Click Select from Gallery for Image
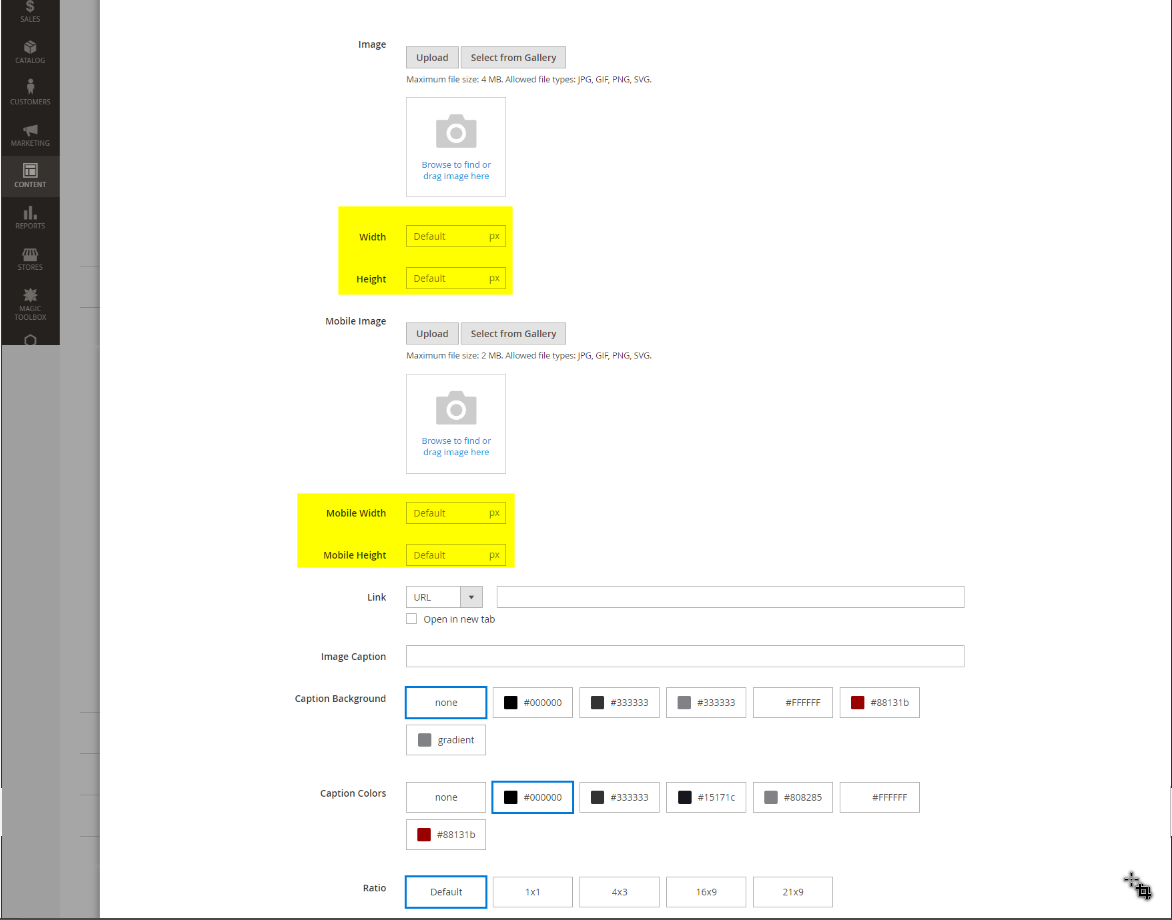Image resolution: width=1172 pixels, height=920 pixels. point(513,58)
